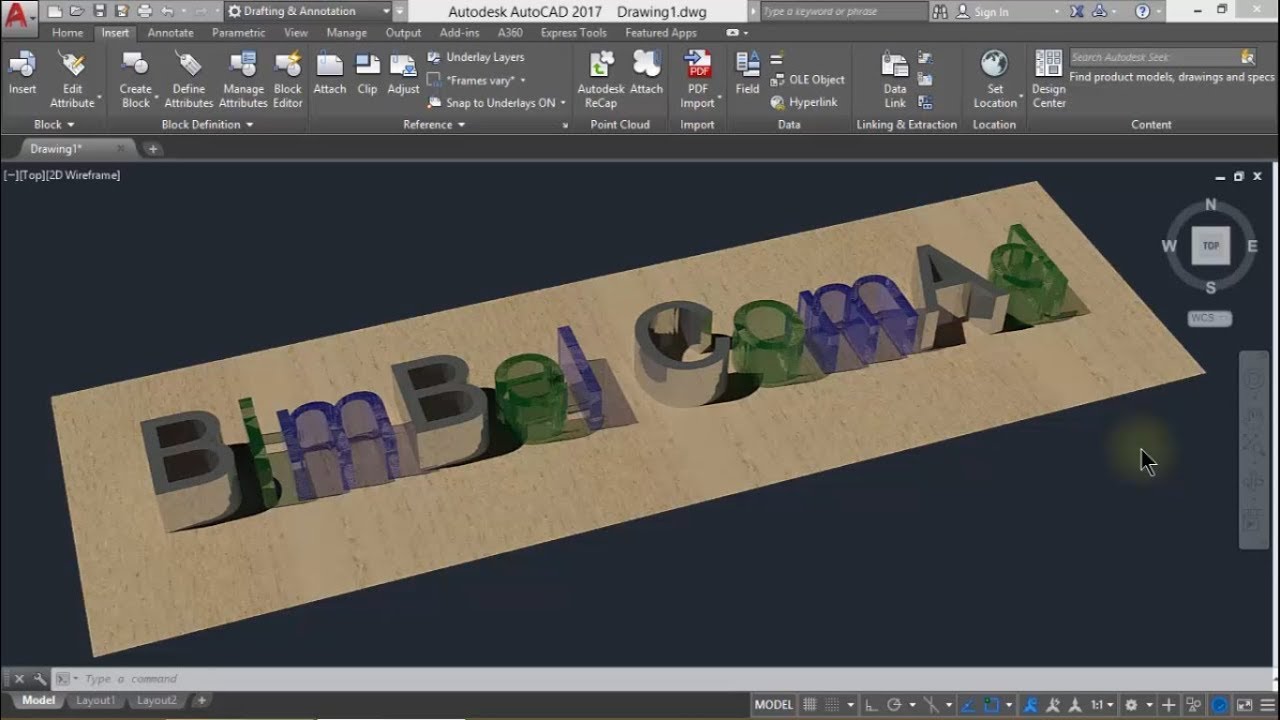Click the TOP face of the ViewCube
1280x720 pixels.
pos(1211,246)
